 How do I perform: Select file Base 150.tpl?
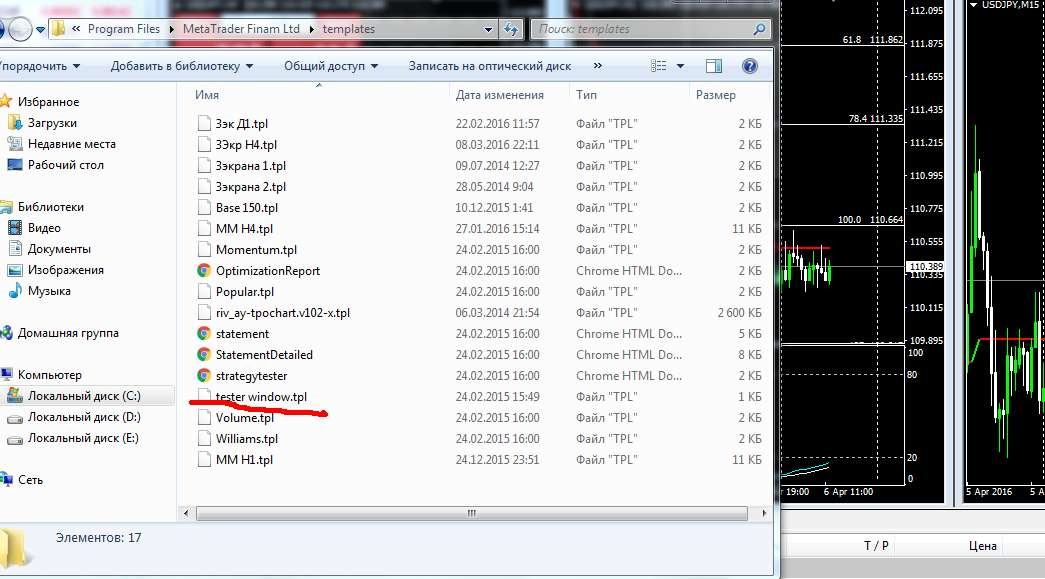pyautogui.click(x=247, y=207)
